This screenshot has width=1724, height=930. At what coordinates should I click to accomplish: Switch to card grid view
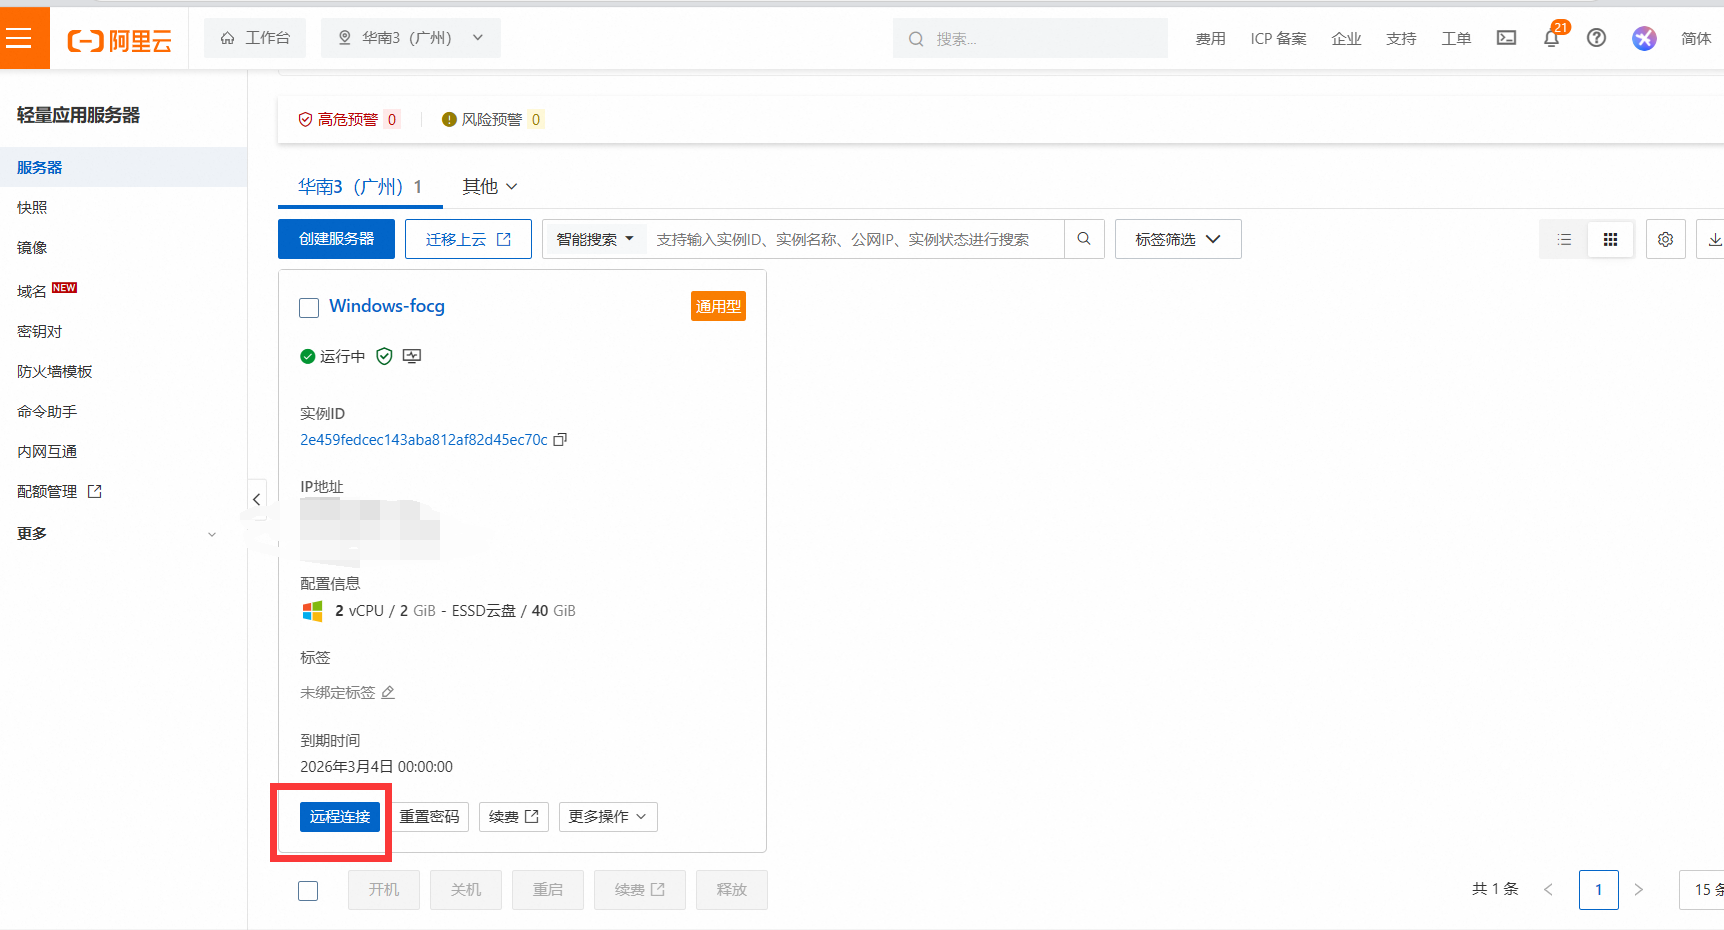1610,240
